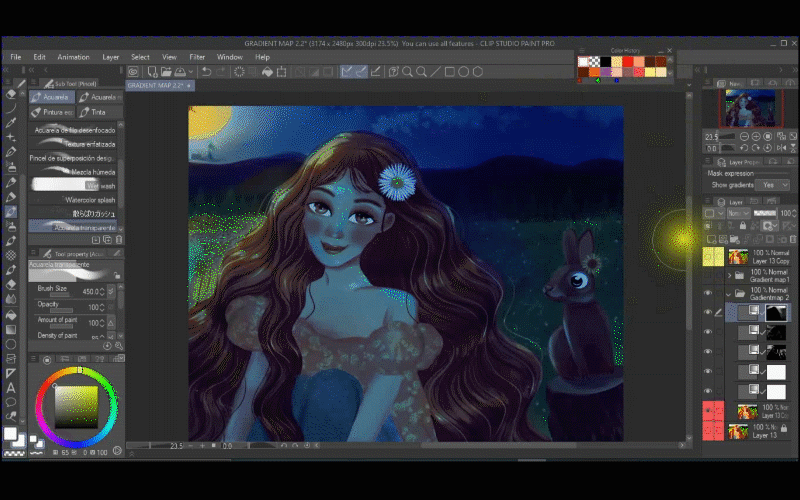
Task: Expand the Gradient map1 layer folder
Action: [730, 275]
